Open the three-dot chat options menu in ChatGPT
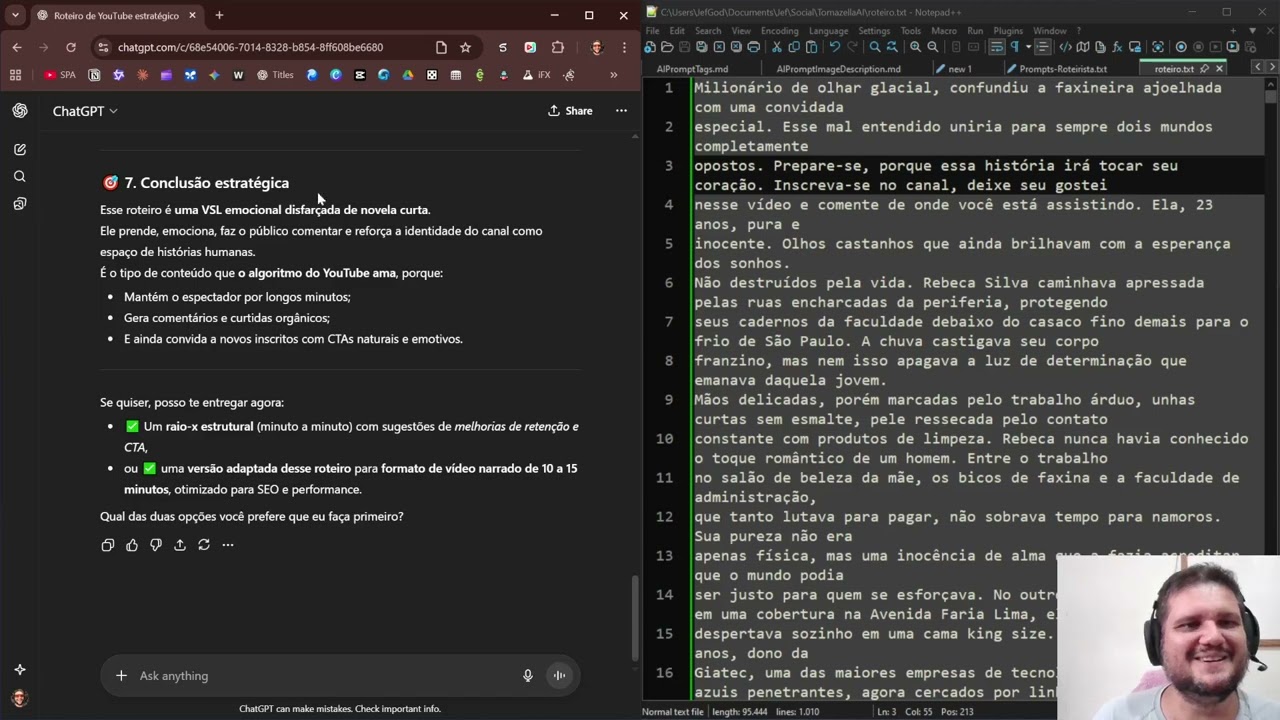 (621, 111)
